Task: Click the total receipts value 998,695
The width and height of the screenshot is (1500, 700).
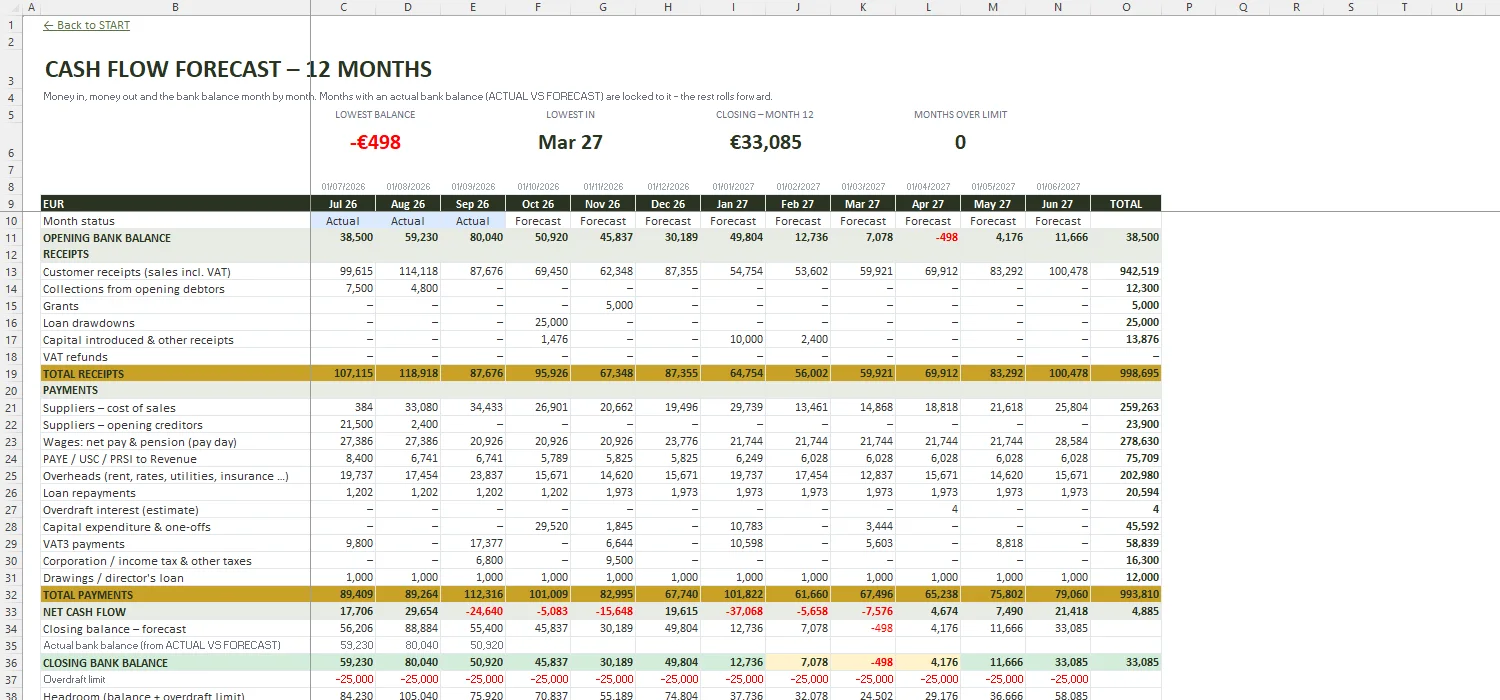Action: tap(1139, 374)
